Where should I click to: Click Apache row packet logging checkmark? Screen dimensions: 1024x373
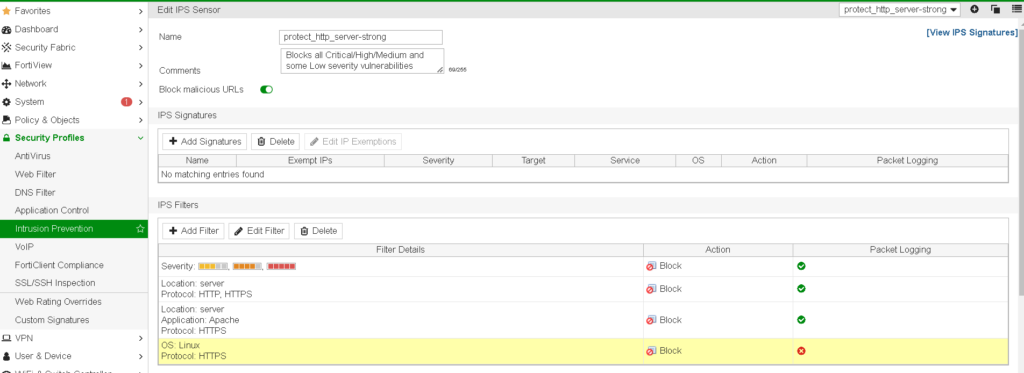[801, 319]
